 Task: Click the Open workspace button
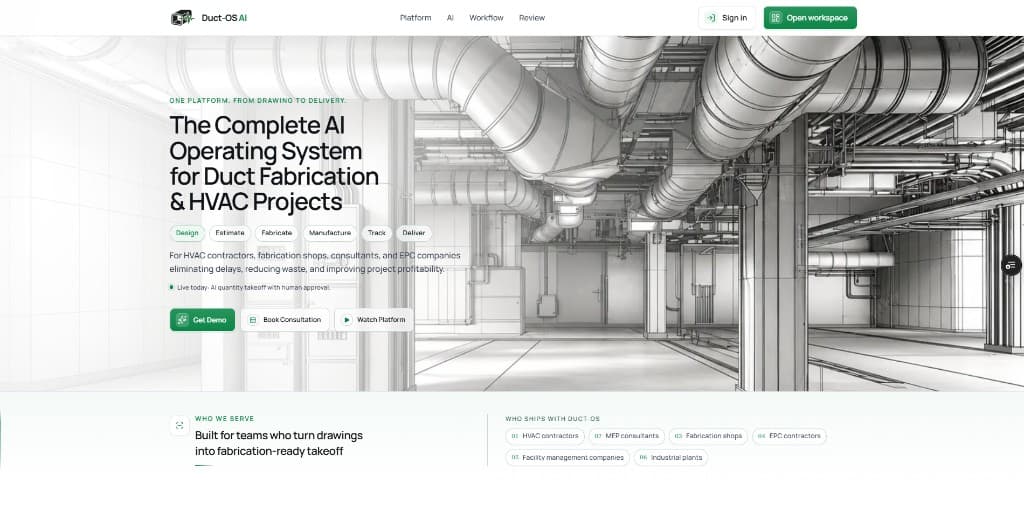coord(810,18)
